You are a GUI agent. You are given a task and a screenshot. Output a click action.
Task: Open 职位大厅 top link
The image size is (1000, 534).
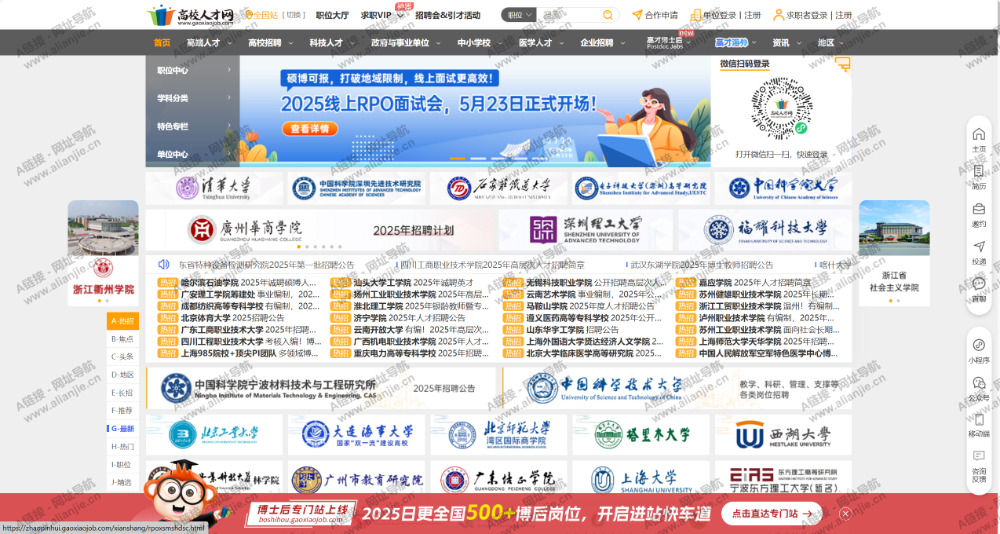(332, 15)
